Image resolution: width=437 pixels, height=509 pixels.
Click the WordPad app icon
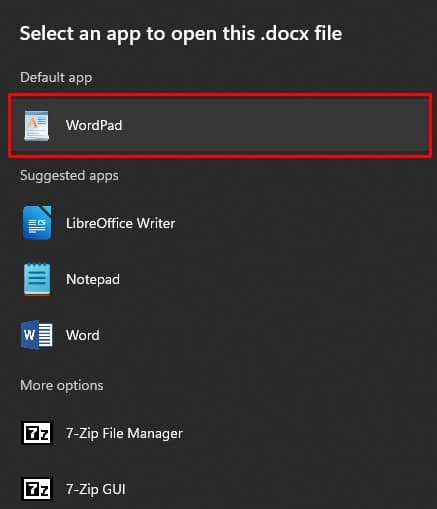tap(37, 126)
